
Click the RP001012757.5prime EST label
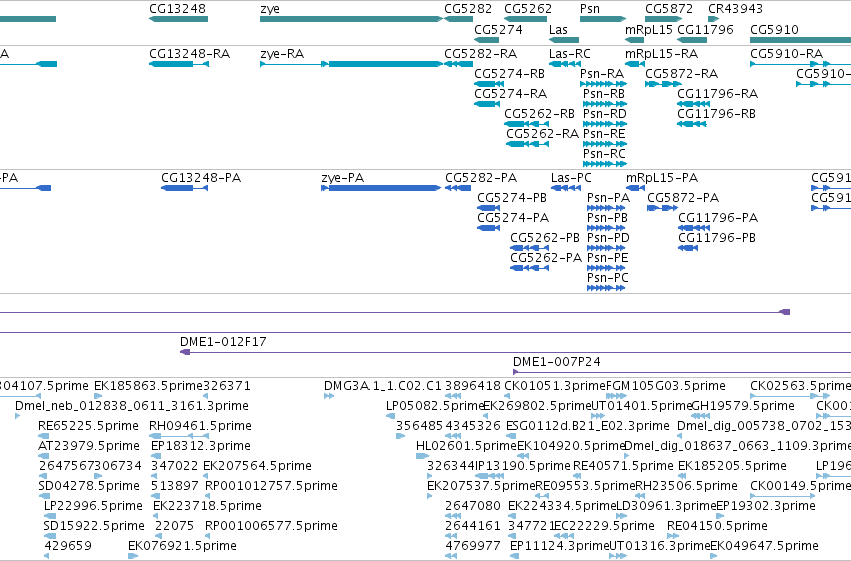tap(271, 486)
